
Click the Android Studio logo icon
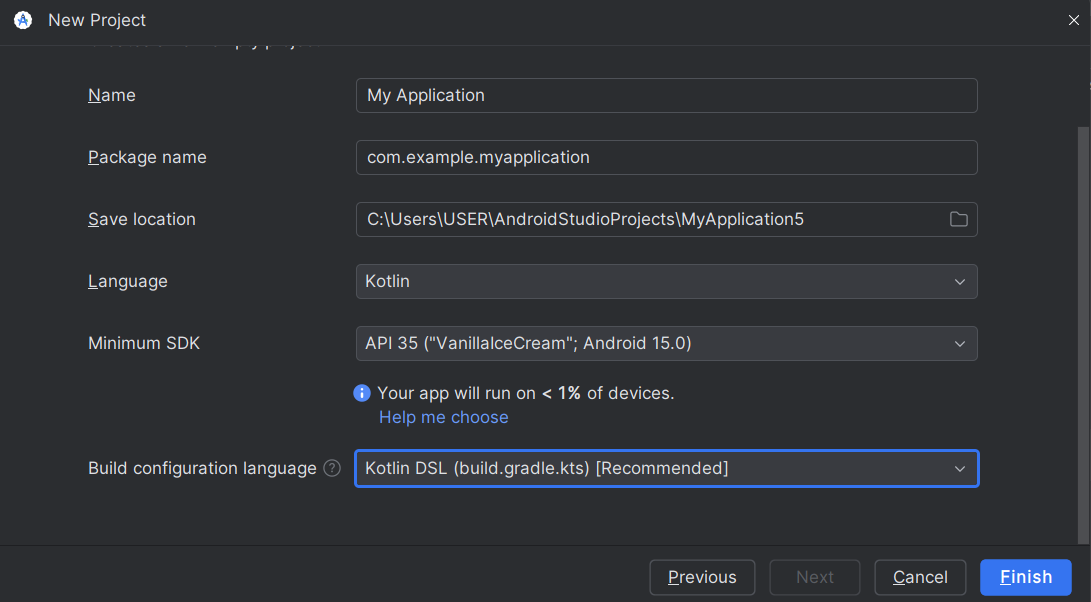[23, 20]
